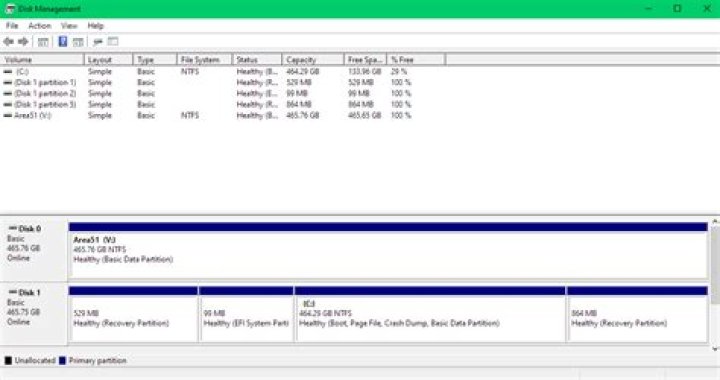The image size is (720, 380).
Task: Sort by the File System column header
Action: tap(204, 60)
